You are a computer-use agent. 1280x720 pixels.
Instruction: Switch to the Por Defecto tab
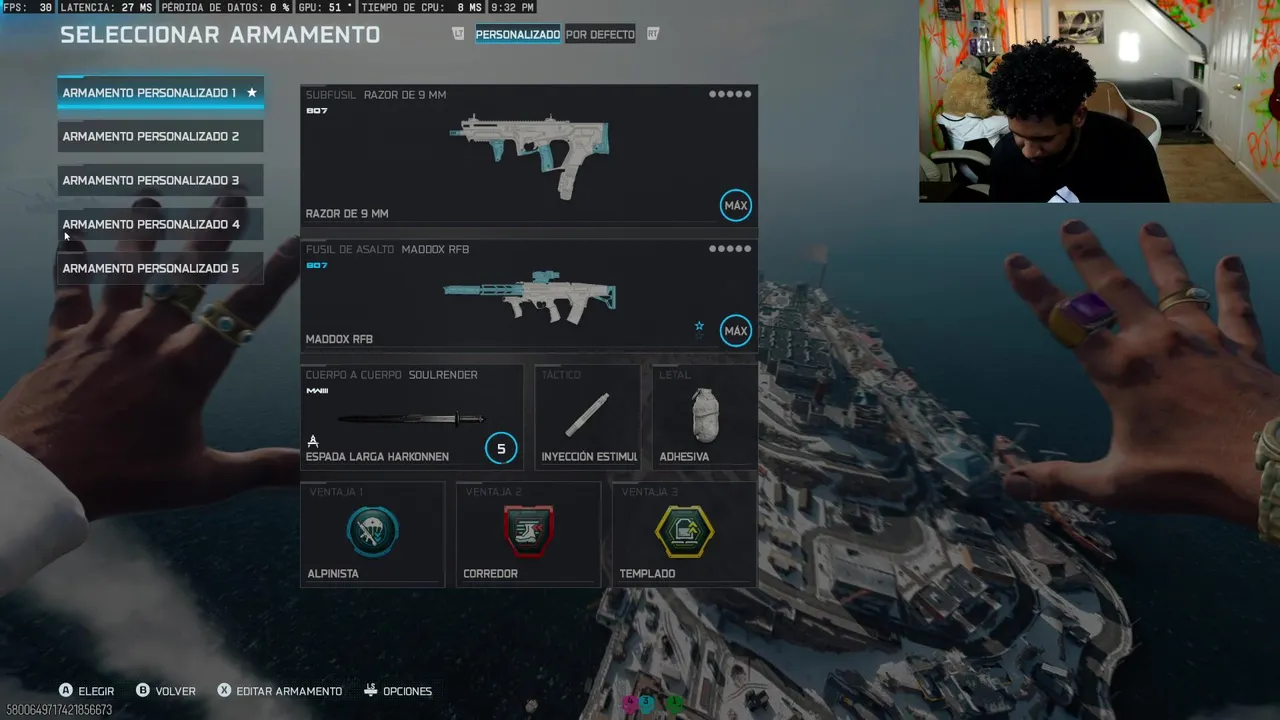point(600,34)
